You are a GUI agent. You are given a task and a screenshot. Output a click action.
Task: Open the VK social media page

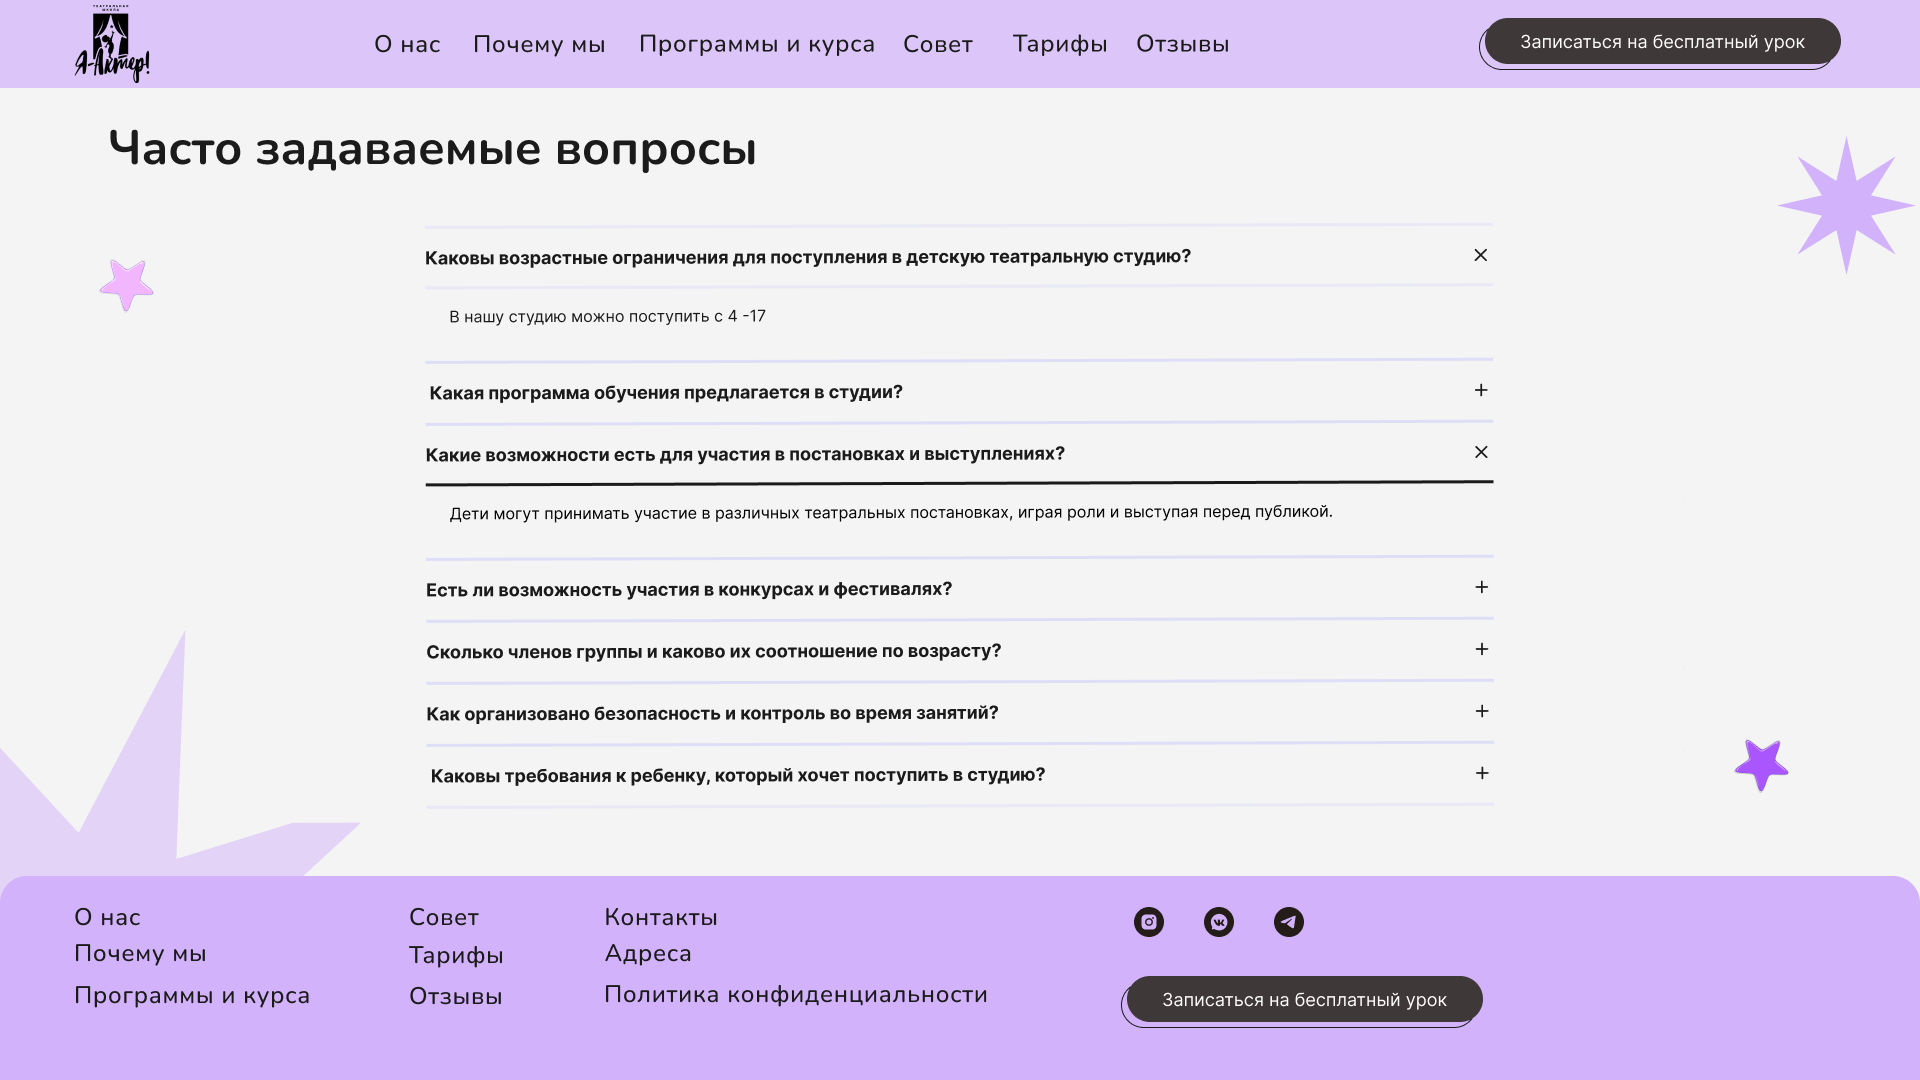pyautogui.click(x=1218, y=921)
